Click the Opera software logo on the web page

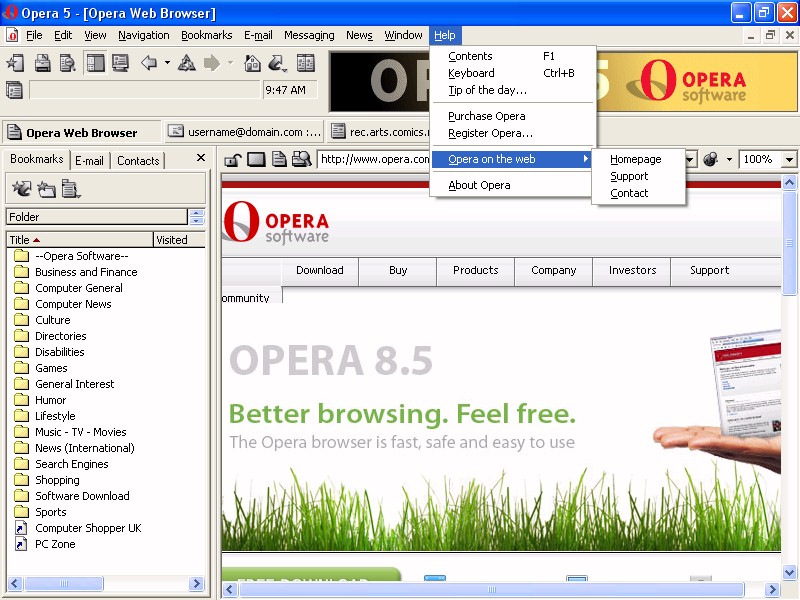pos(276,222)
